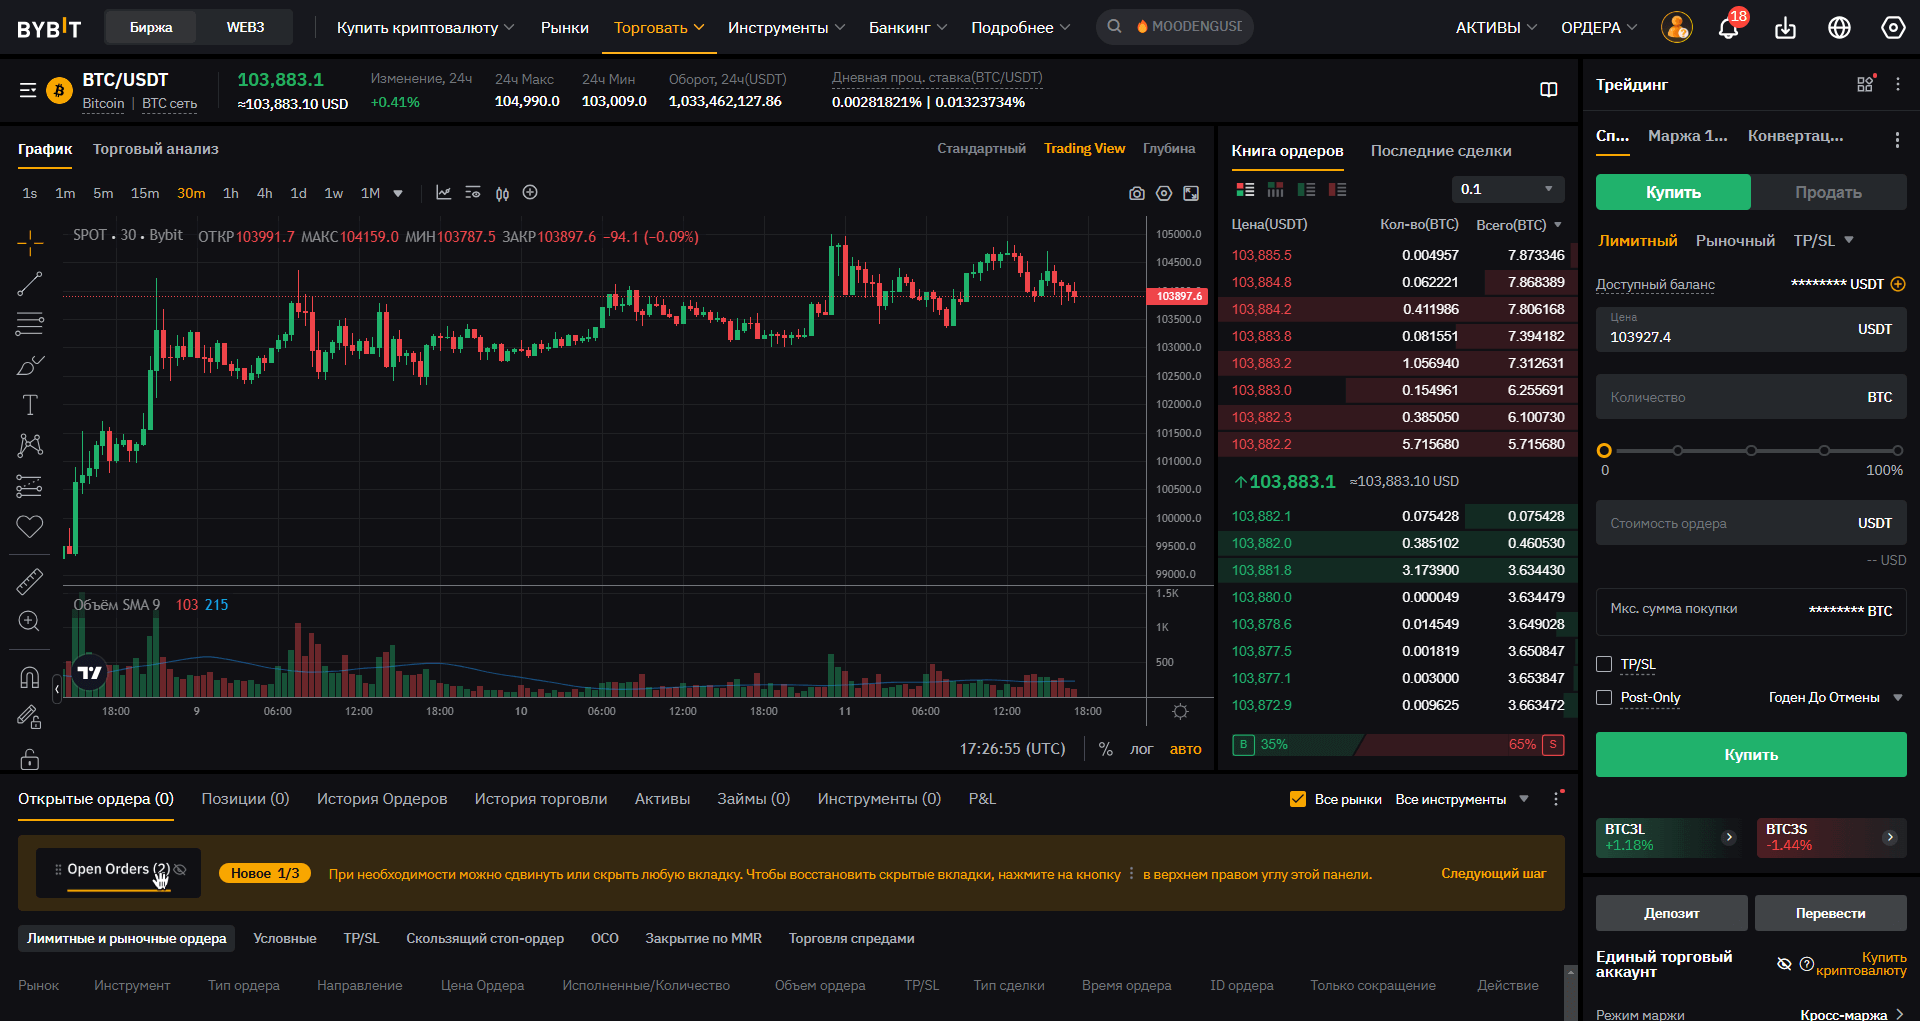Select the Text tool in chart sidebar
1920x1021 pixels.
(x=30, y=405)
